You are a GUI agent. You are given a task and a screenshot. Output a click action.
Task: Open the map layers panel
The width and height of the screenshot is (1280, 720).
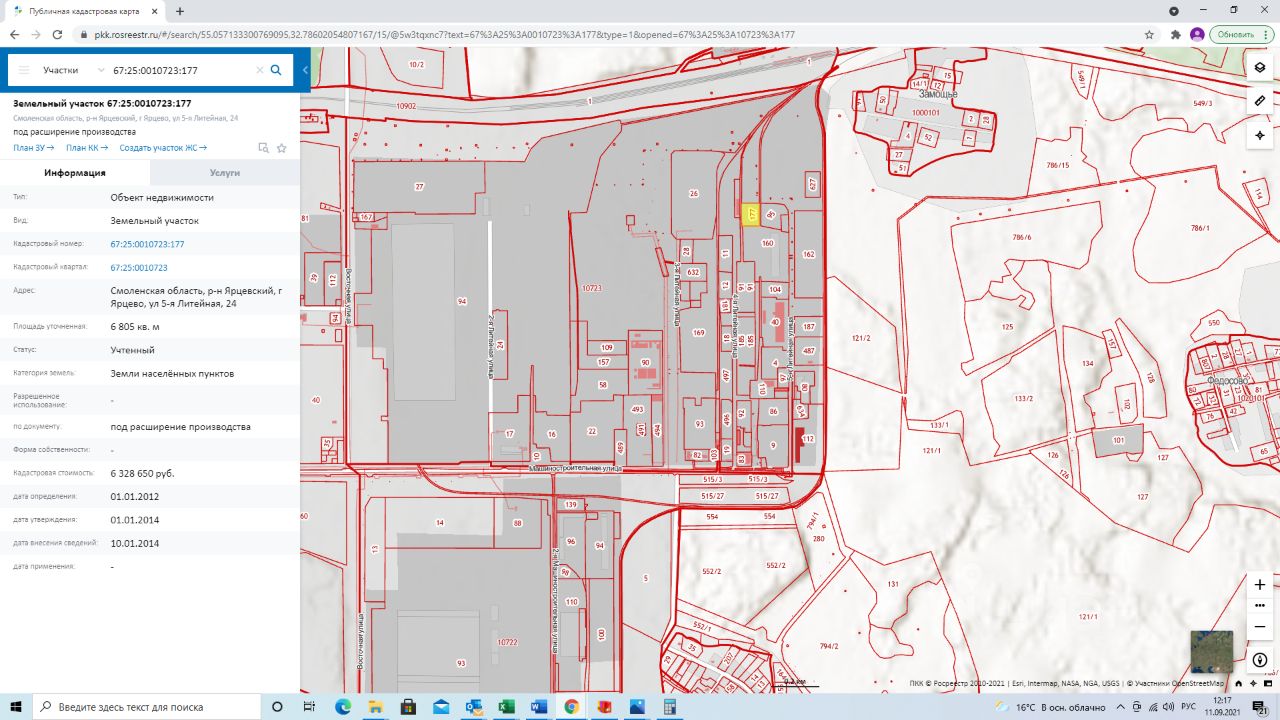point(1260,67)
